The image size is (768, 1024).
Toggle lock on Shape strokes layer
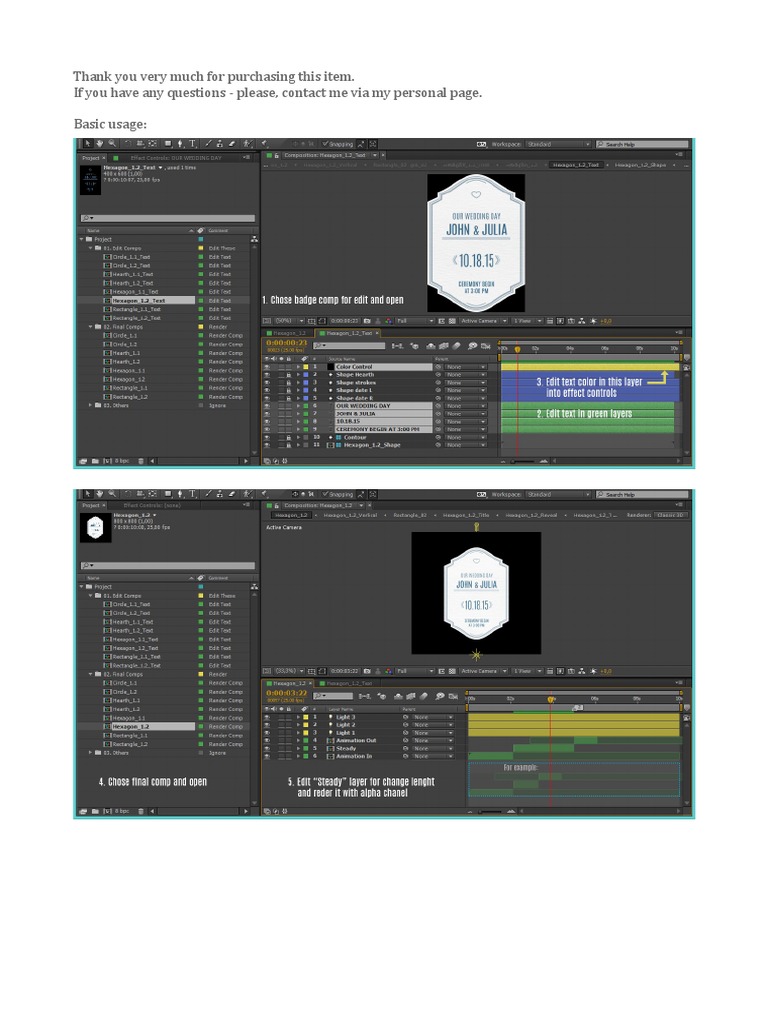tap(288, 383)
